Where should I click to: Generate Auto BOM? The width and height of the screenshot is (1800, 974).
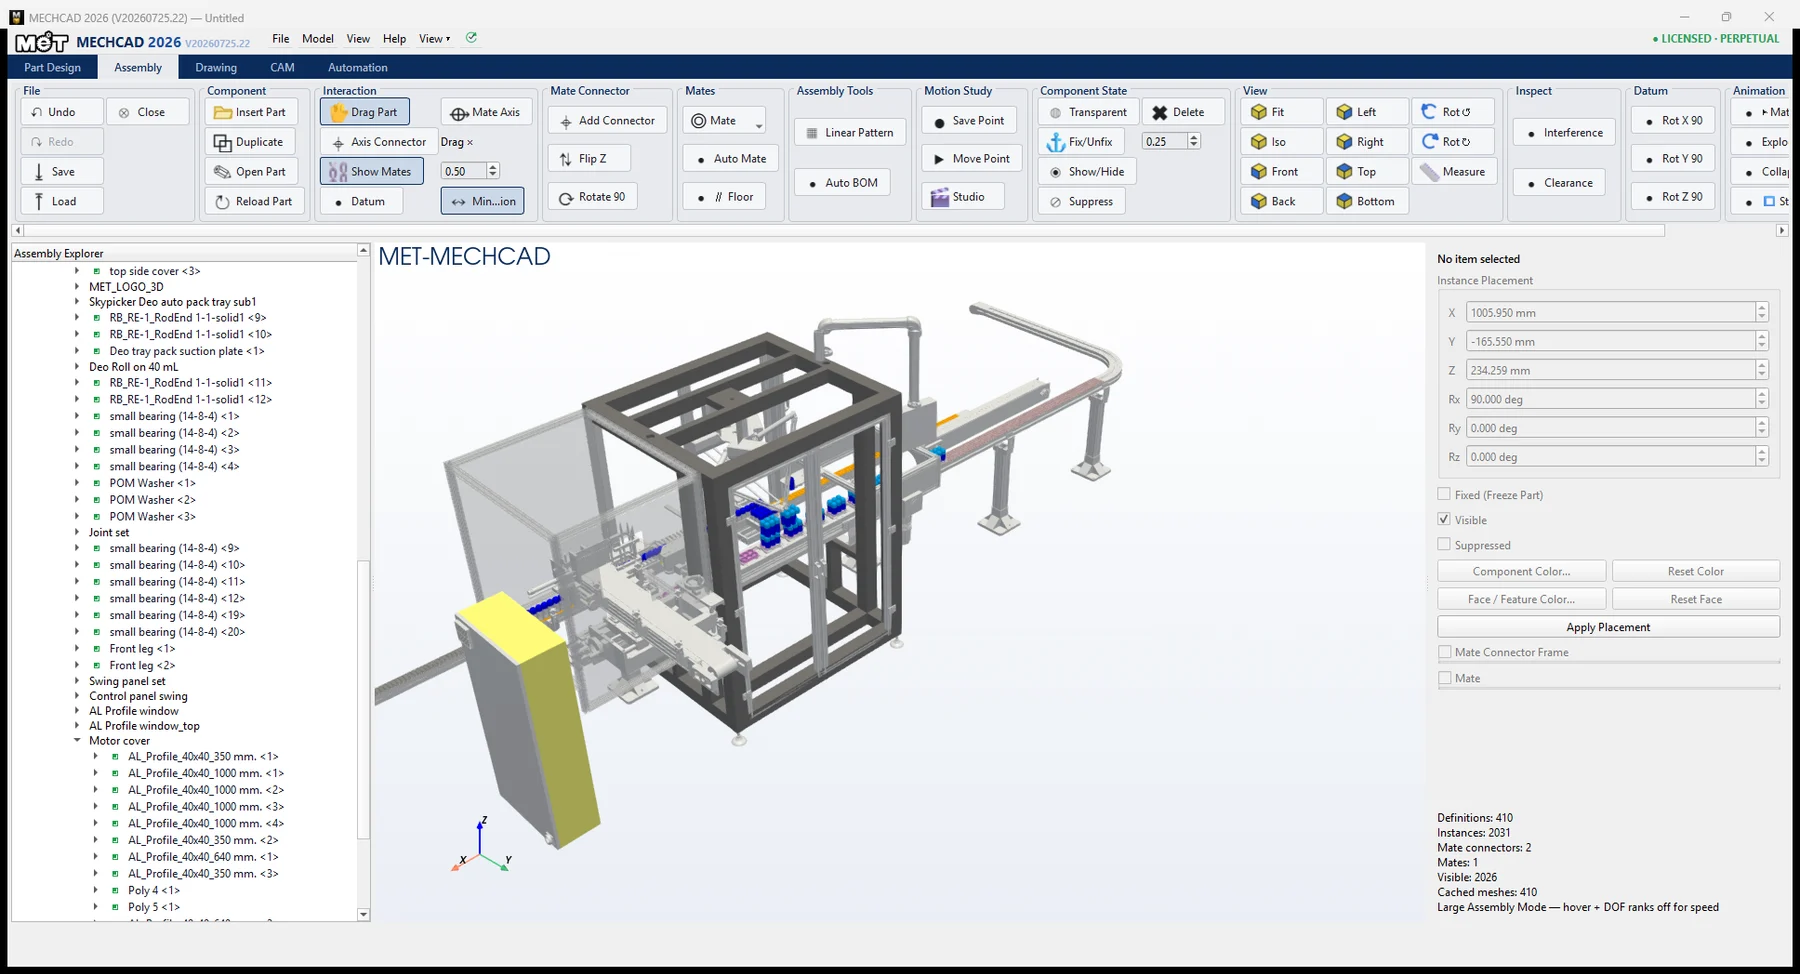(841, 183)
